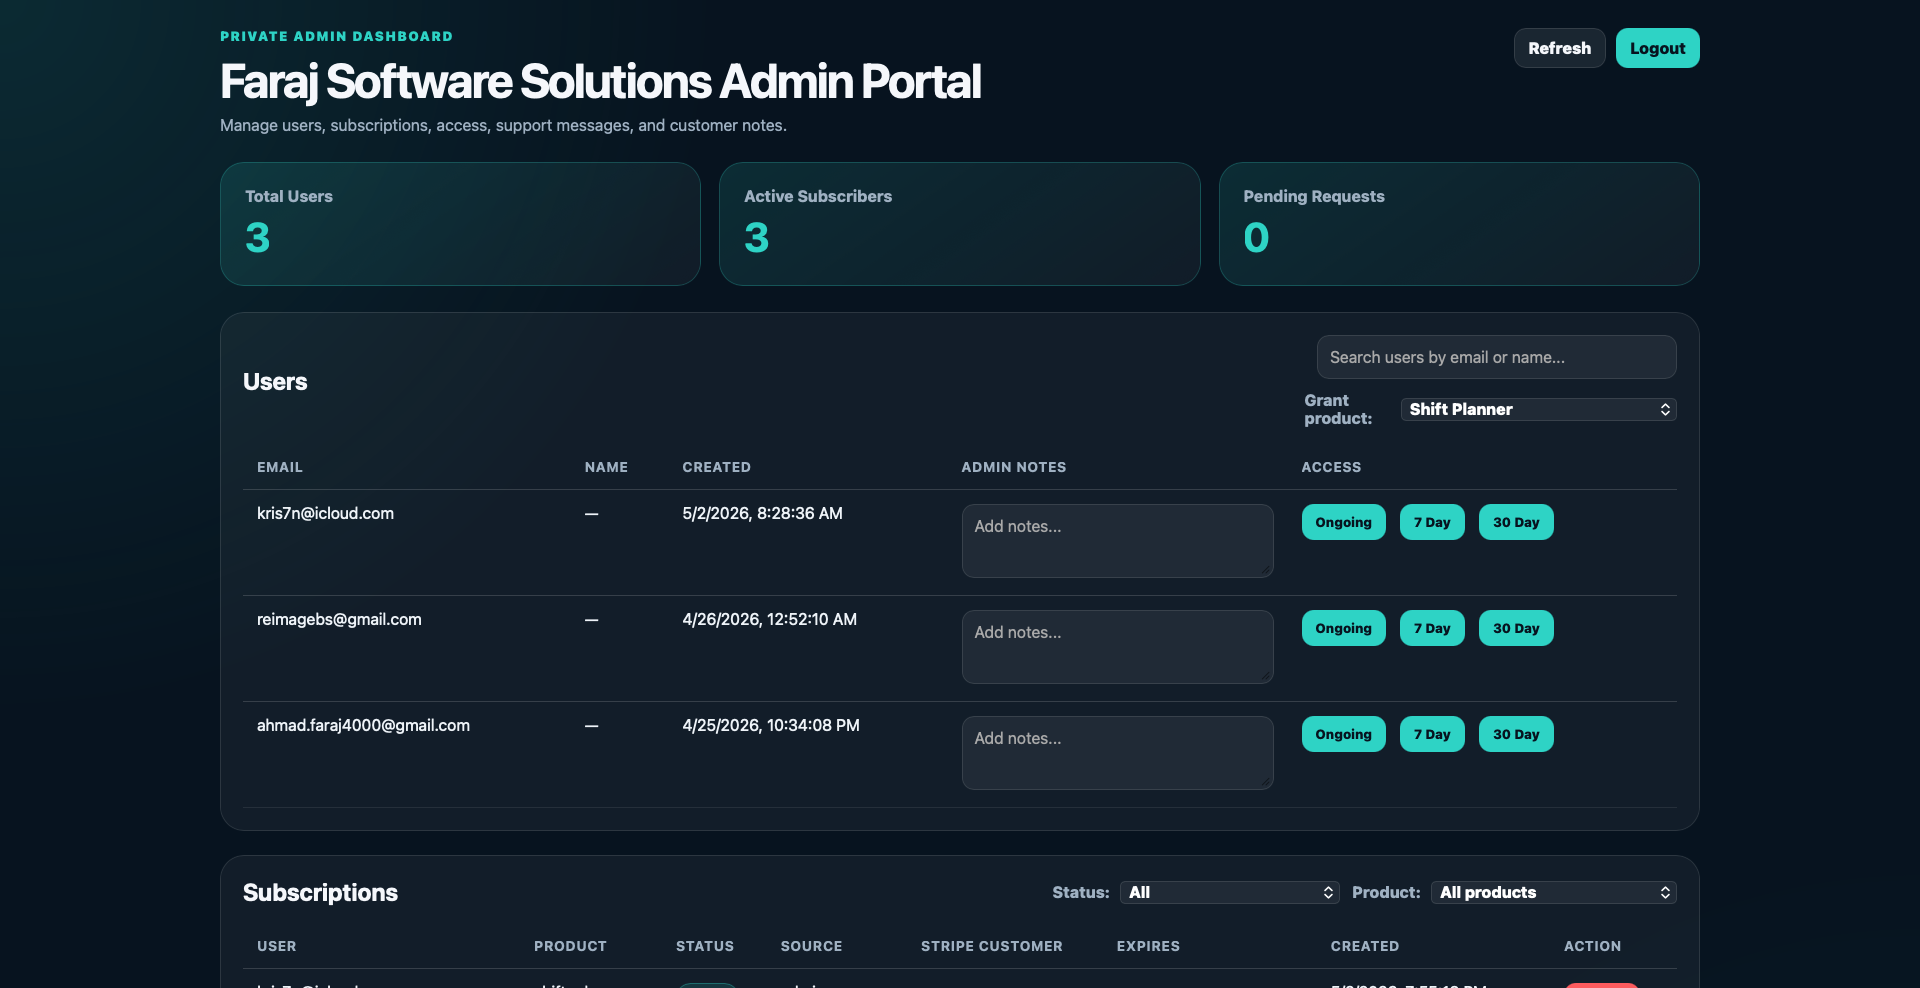Image resolution: width=1920 pixels, height=988 pixels.
Task: Click the PRODUCT column header in Subscriptions
Action: pos(570,946)
